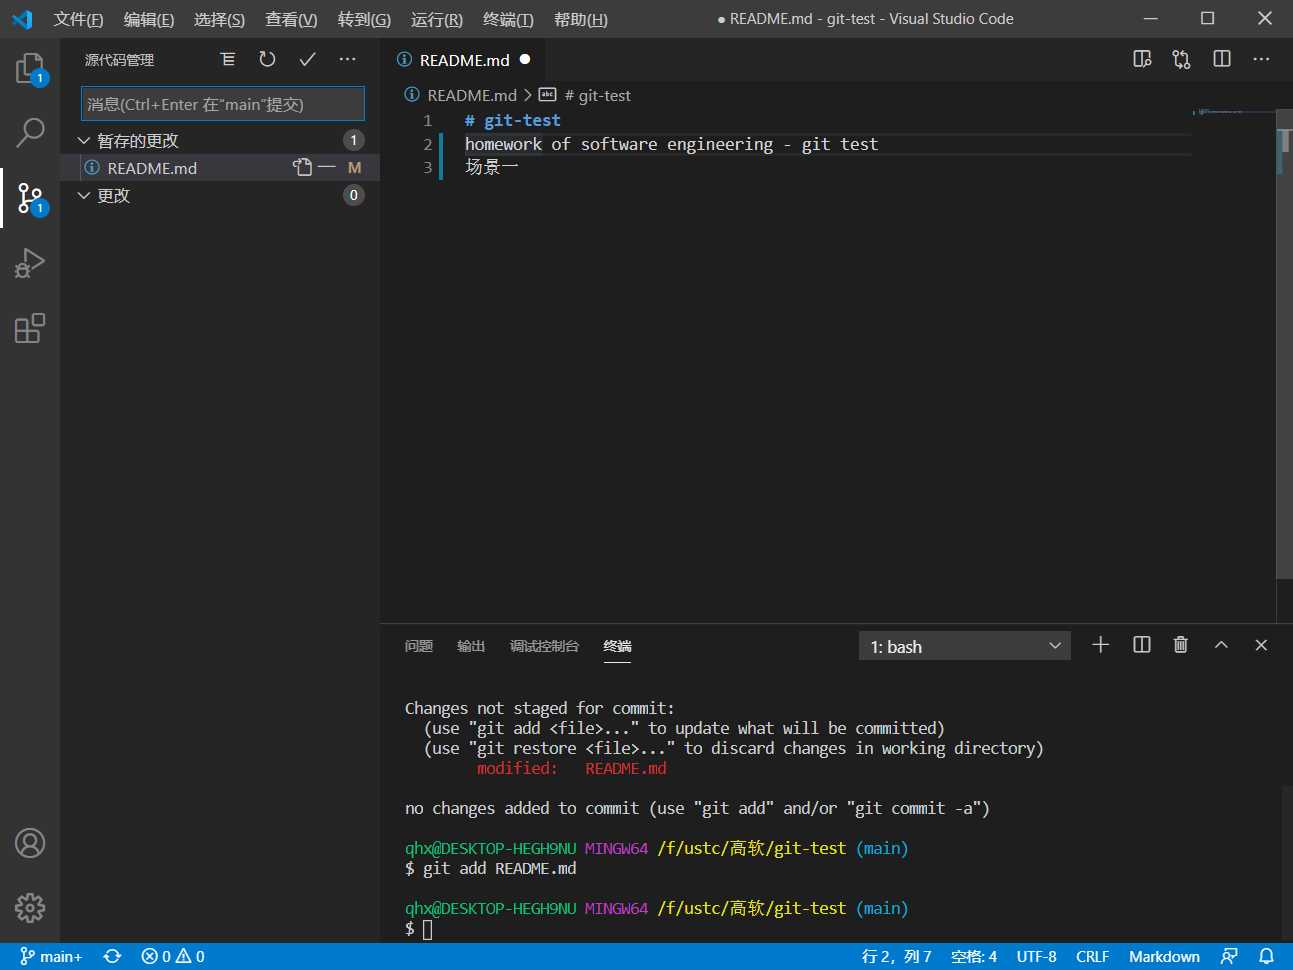Open the Run and Debug view

pos(30,263)
